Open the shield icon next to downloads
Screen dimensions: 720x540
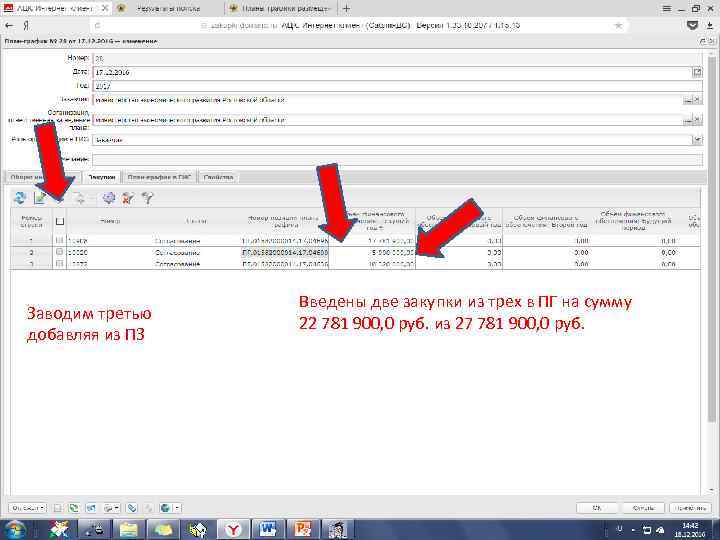[x=692, y=26]
